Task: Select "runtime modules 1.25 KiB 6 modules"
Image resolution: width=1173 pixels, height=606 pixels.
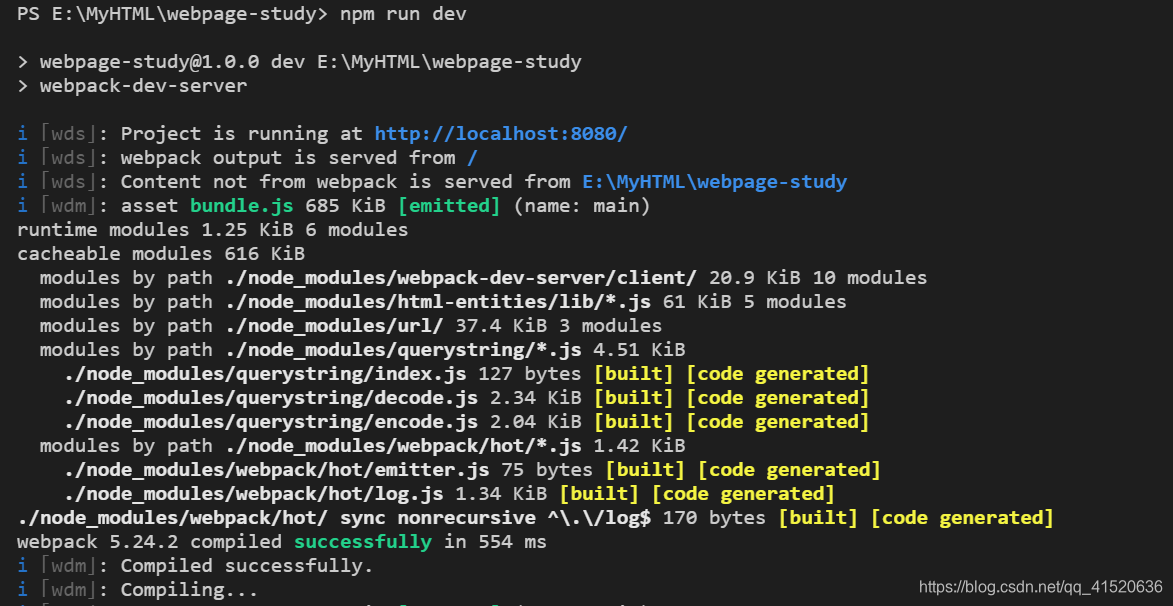Action: 212,230
